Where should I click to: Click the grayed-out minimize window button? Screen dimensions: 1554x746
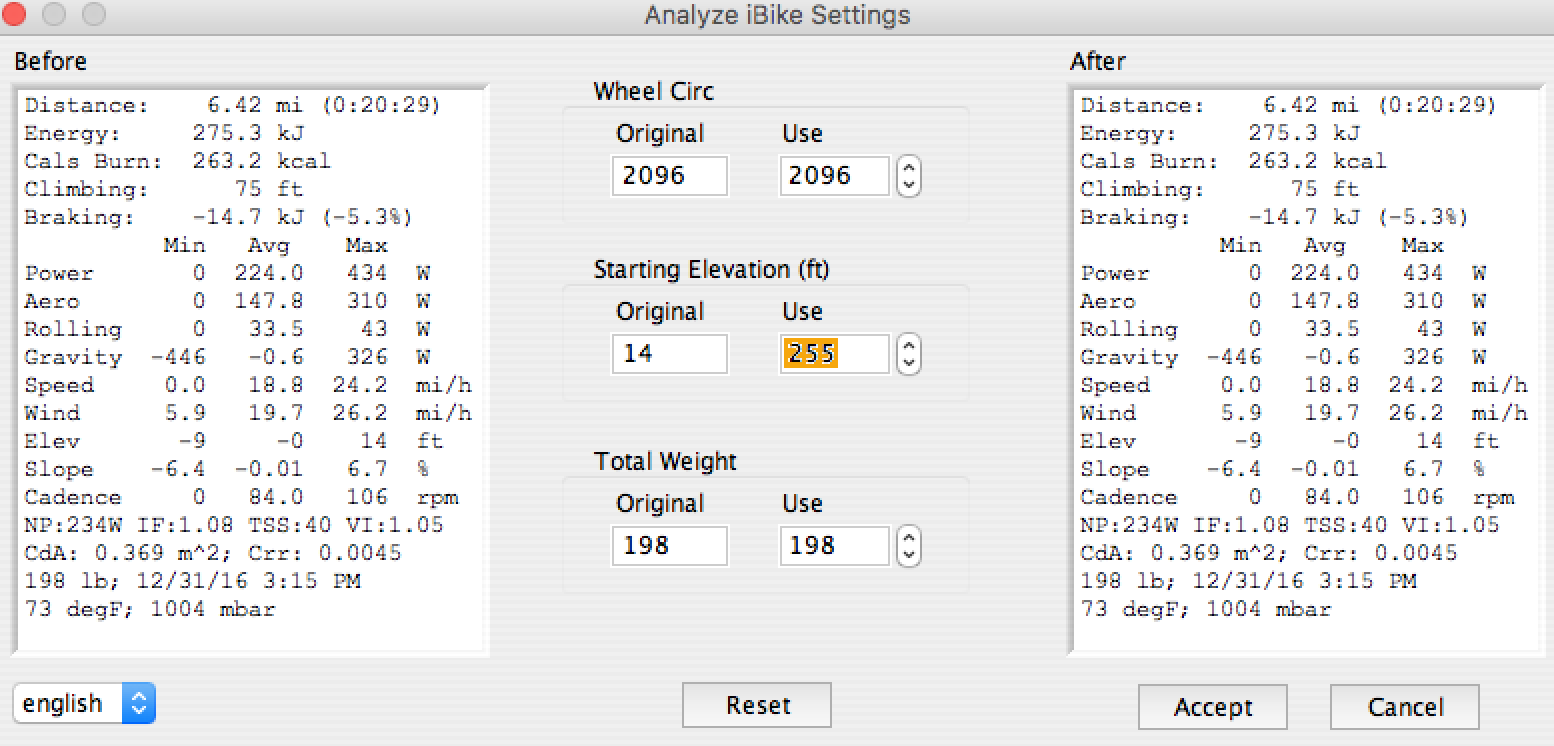tap(54, 15)
